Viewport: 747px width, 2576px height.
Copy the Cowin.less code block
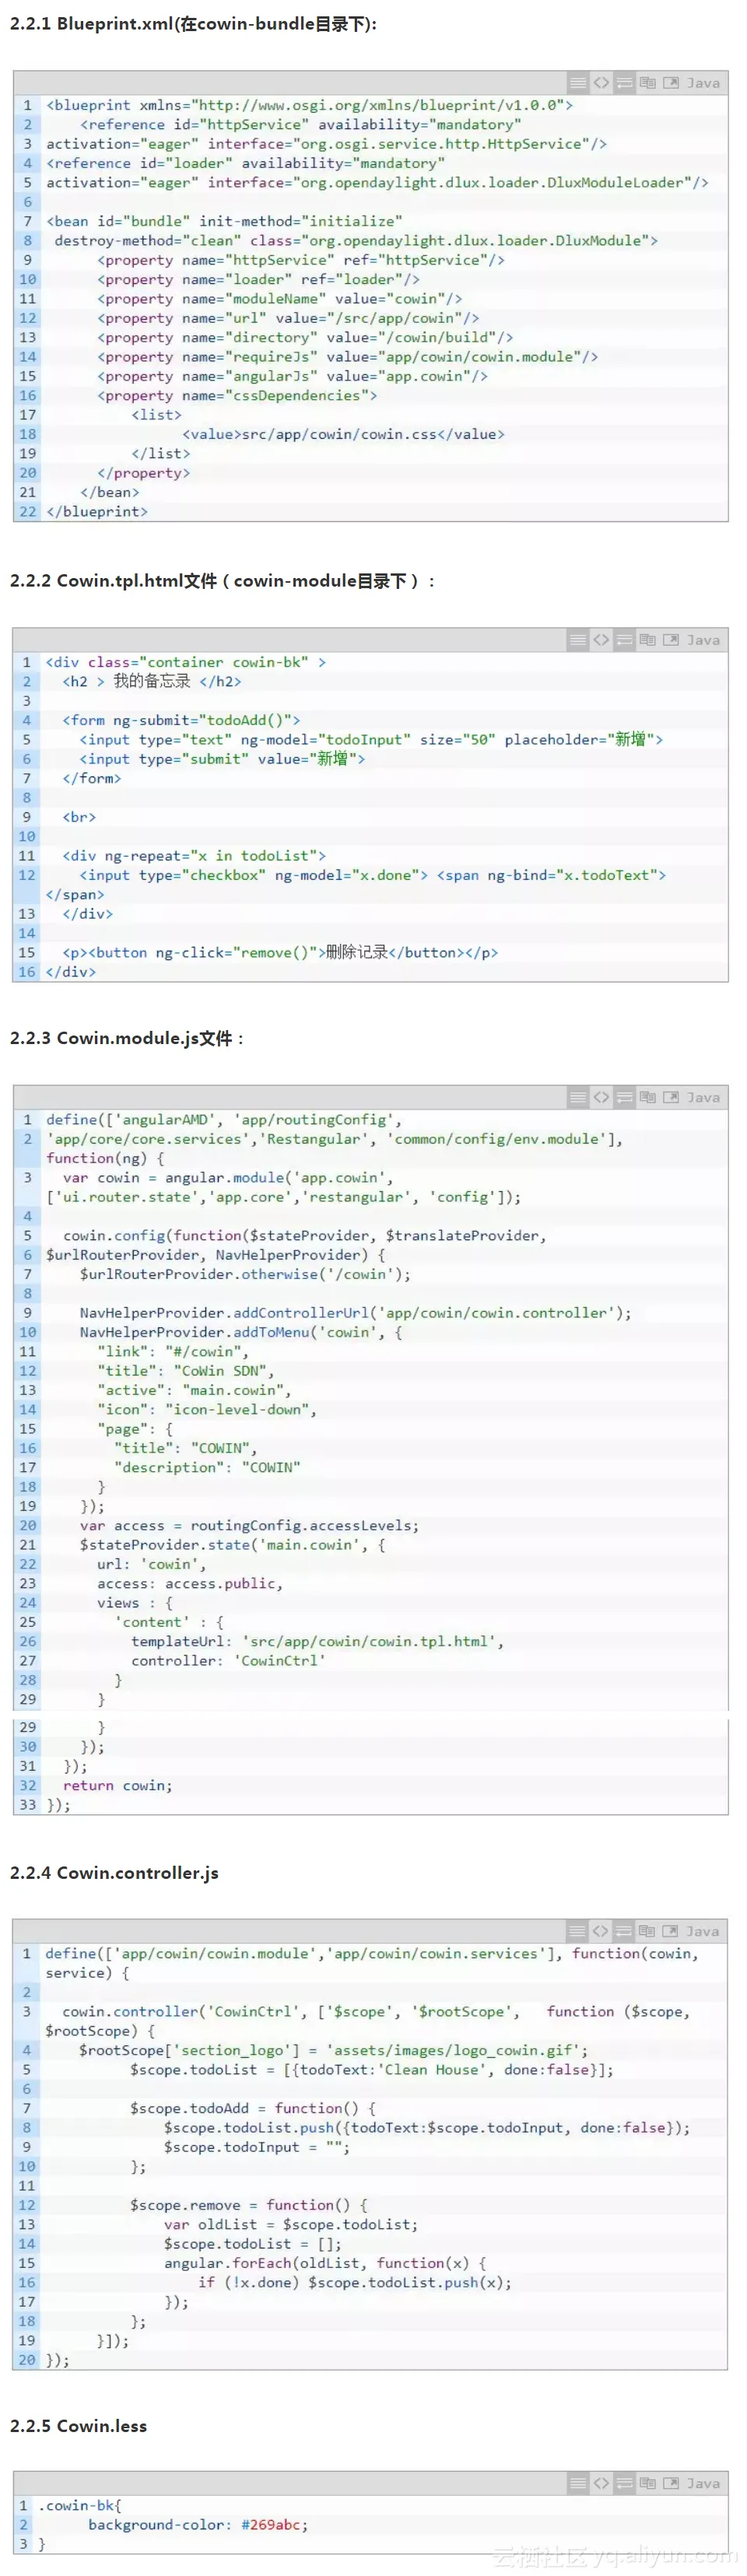point(647,2483)
